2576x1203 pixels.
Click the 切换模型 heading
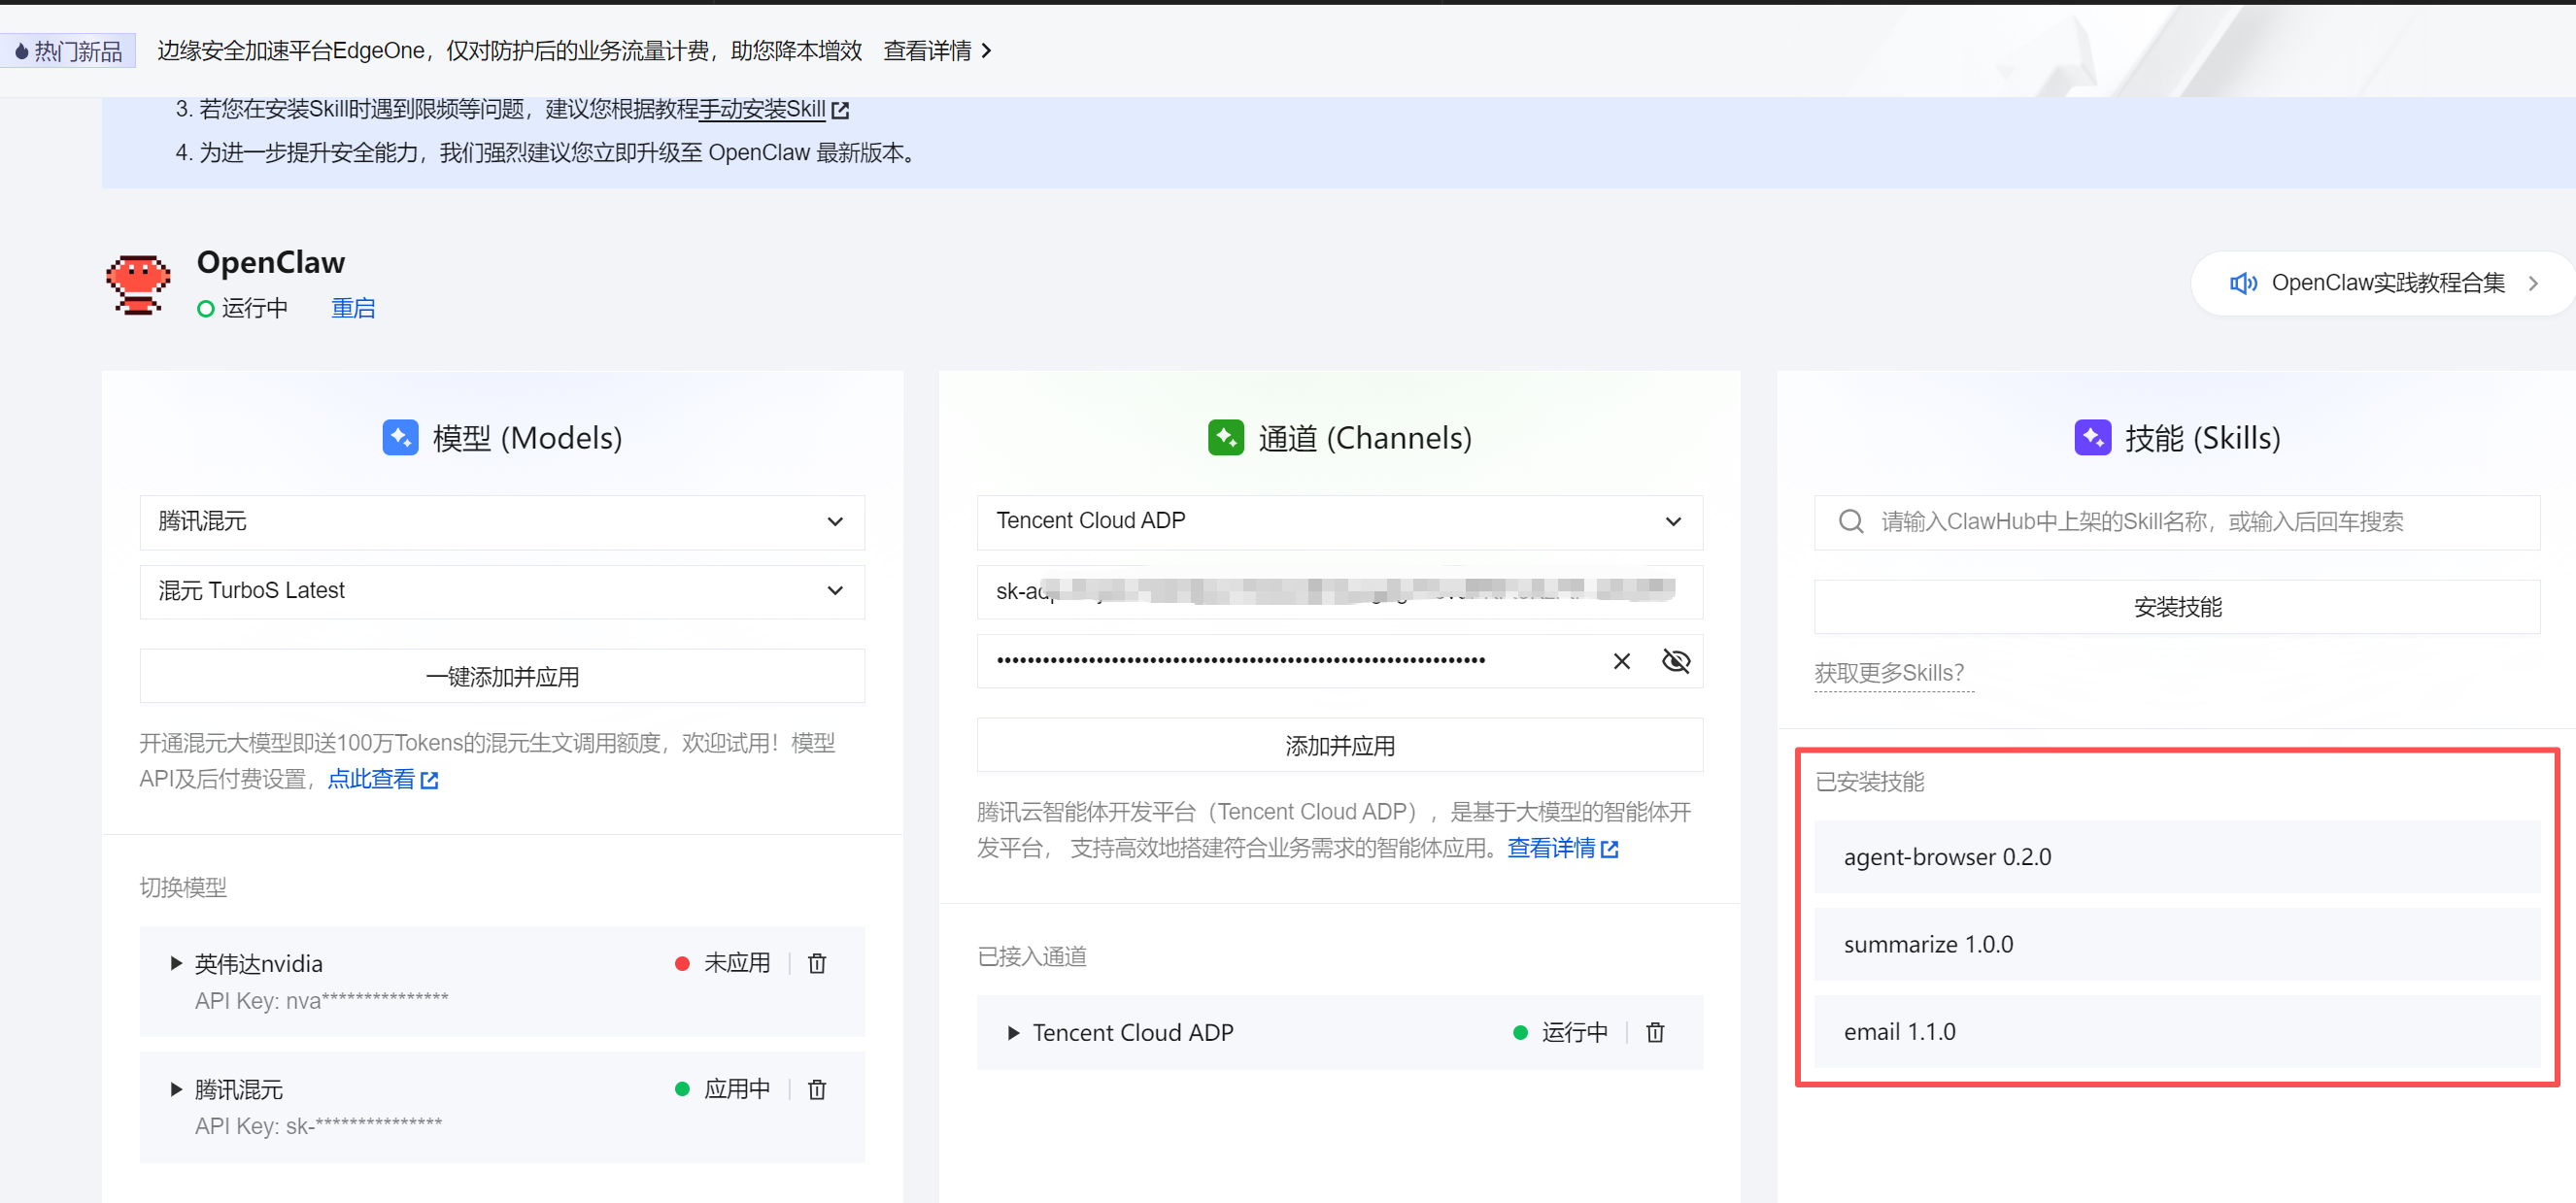pos(183,888)
